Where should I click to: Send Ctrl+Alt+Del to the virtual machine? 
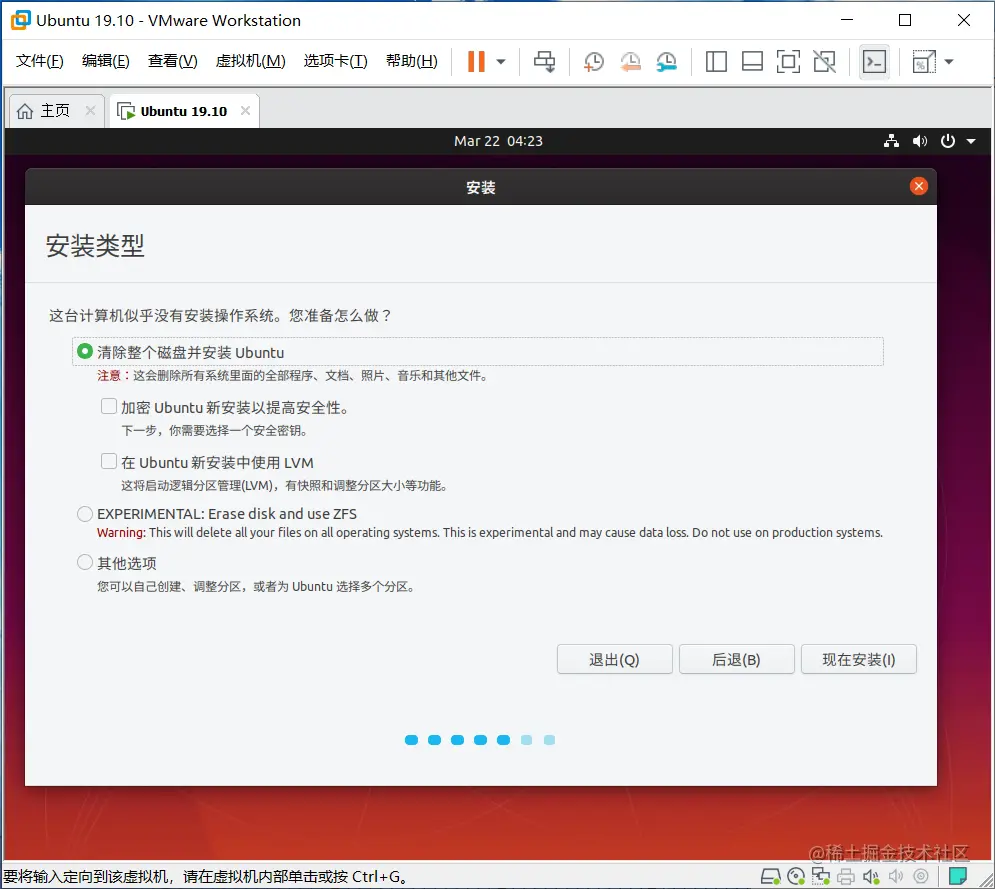(x=545, y=61)
